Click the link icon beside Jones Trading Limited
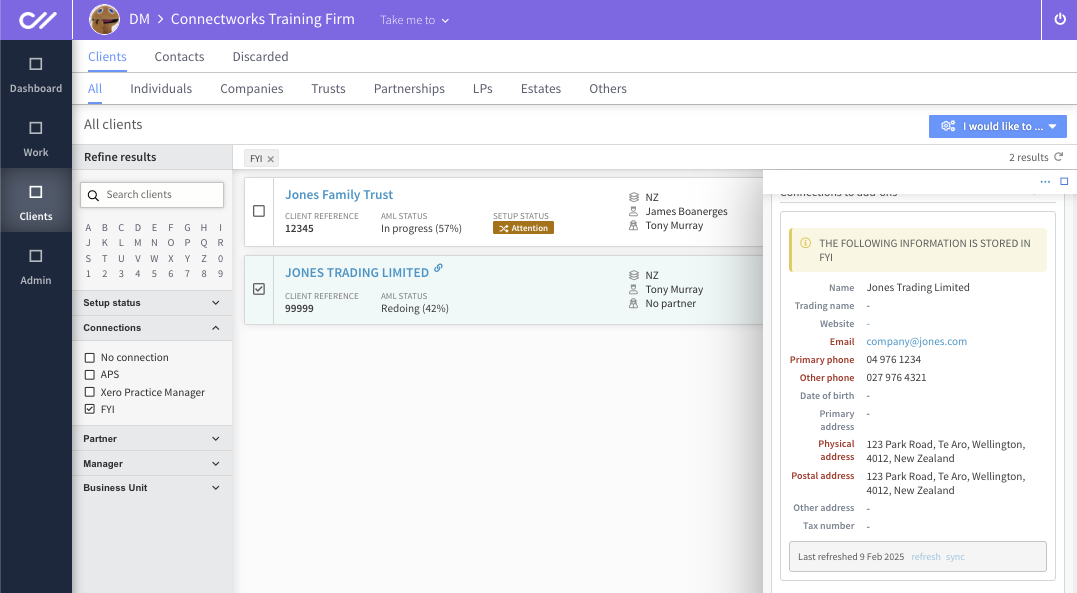The height and width of the screenshot is (593, 1077). pos(438,268)
